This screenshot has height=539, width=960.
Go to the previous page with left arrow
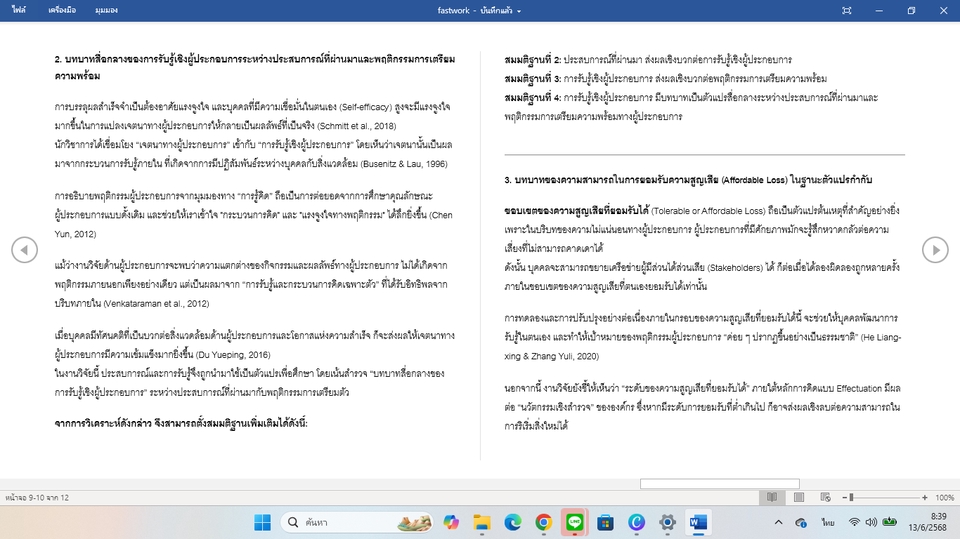(25, 250)
